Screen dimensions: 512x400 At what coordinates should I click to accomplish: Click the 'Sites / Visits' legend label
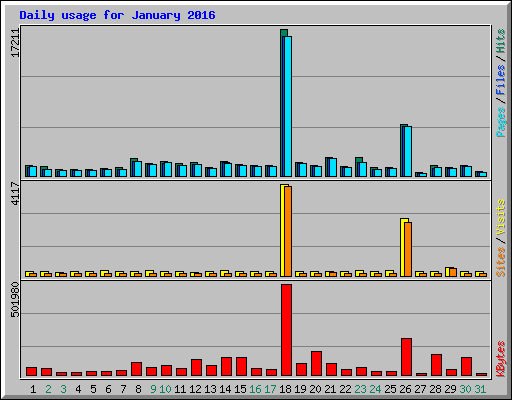click(x=500, y=238)
